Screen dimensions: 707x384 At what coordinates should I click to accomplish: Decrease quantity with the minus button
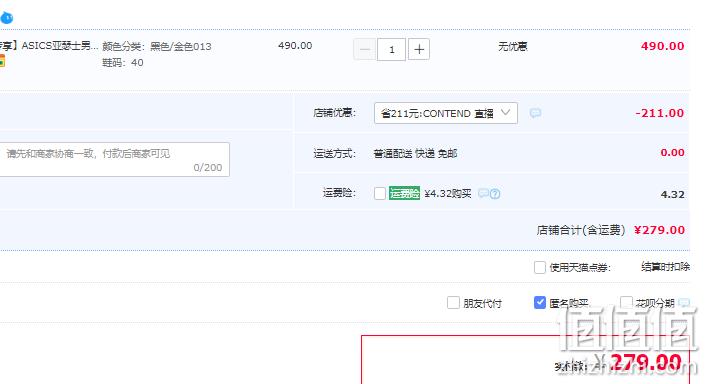coord(364,49)
